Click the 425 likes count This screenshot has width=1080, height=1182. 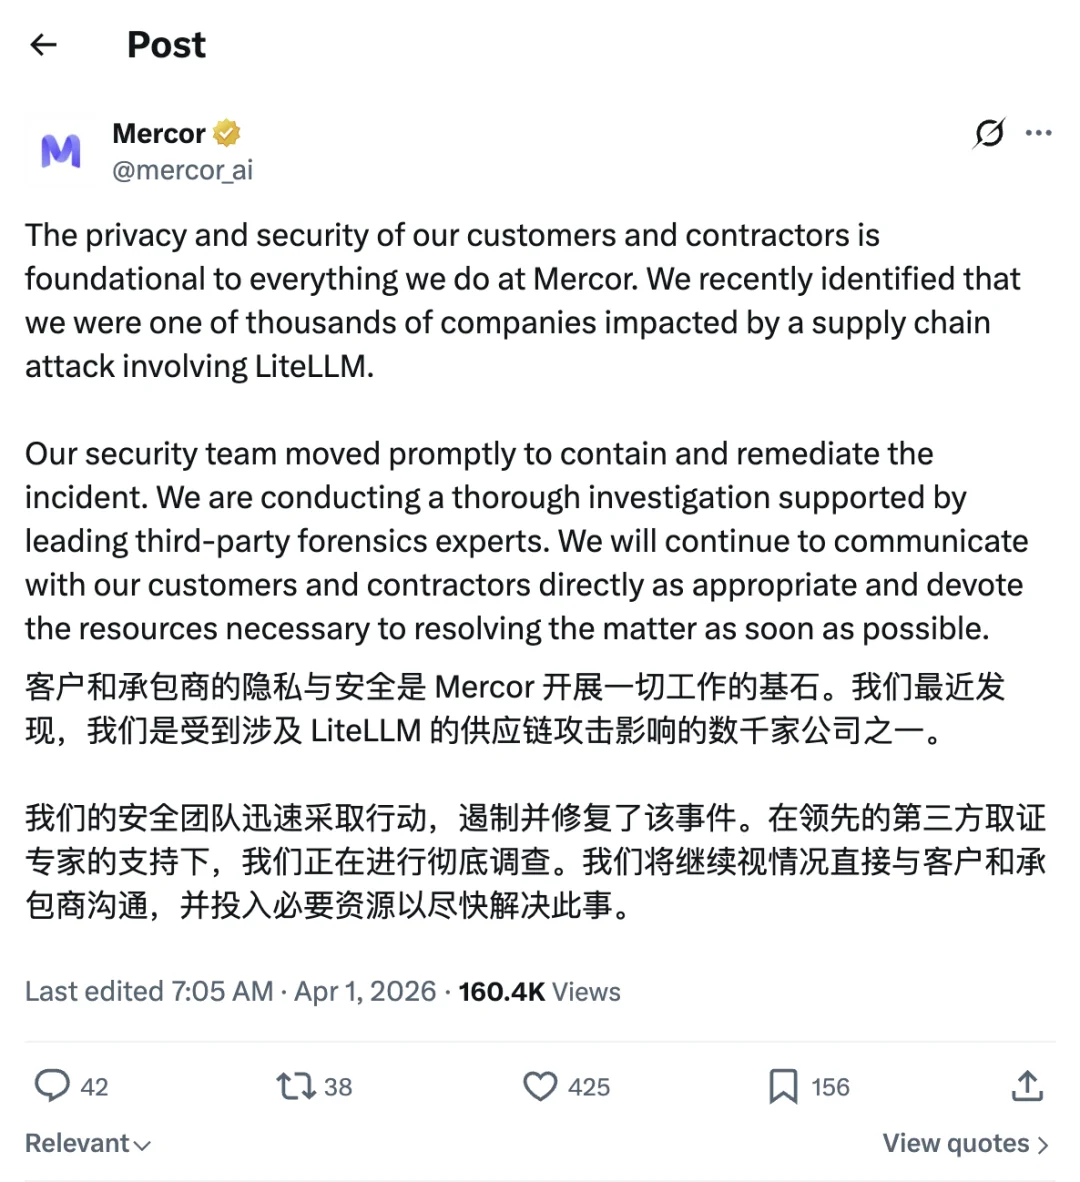tap(589, 1086)
